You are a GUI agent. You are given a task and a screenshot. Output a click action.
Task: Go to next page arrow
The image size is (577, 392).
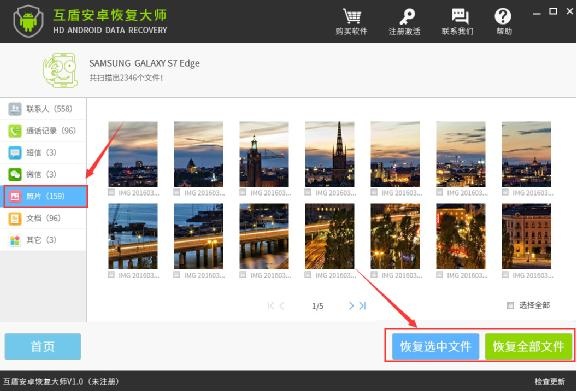(351, 306)
